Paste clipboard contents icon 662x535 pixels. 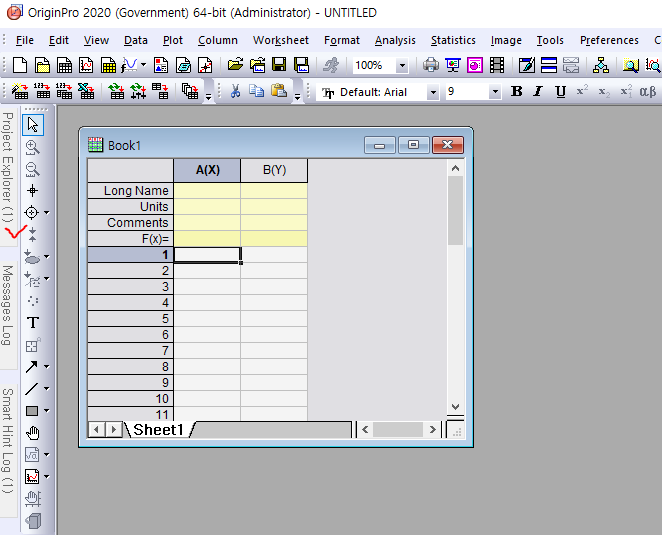pyautogui.click(x=279, y=91)
